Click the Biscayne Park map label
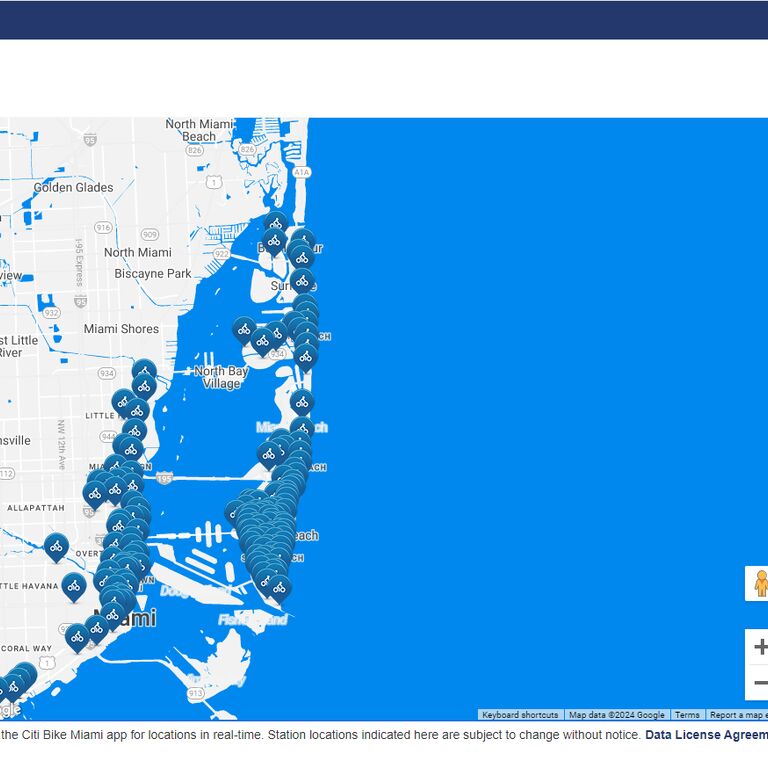The width and height of the screenshot is (768, 768). [x=153, y=273]
